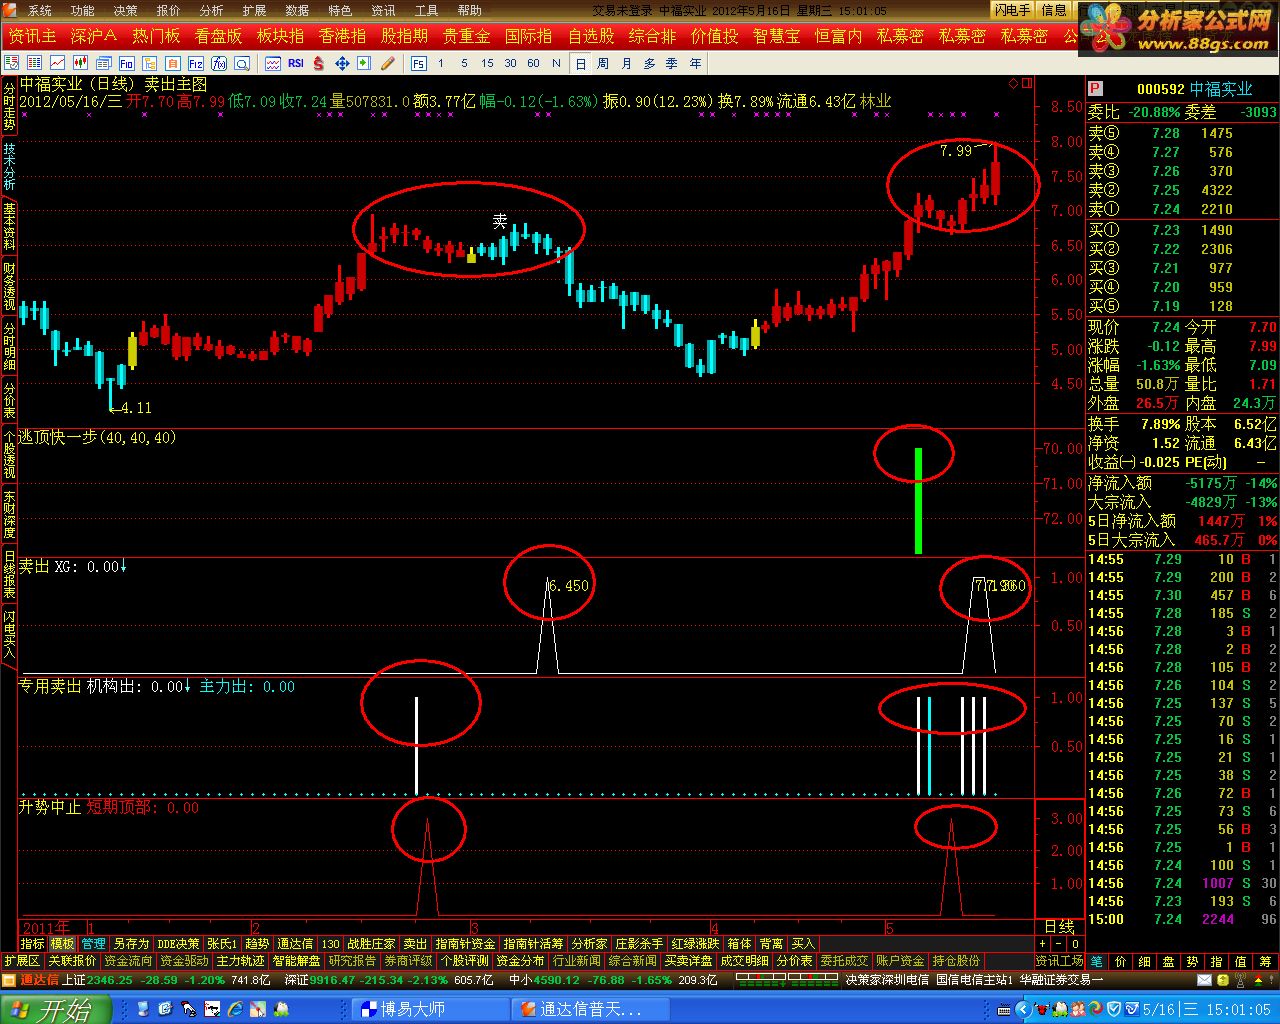Open the 研究报告 bottom tab
1280x1024 pixels.
pyautogui.click(x=352, y=961)
